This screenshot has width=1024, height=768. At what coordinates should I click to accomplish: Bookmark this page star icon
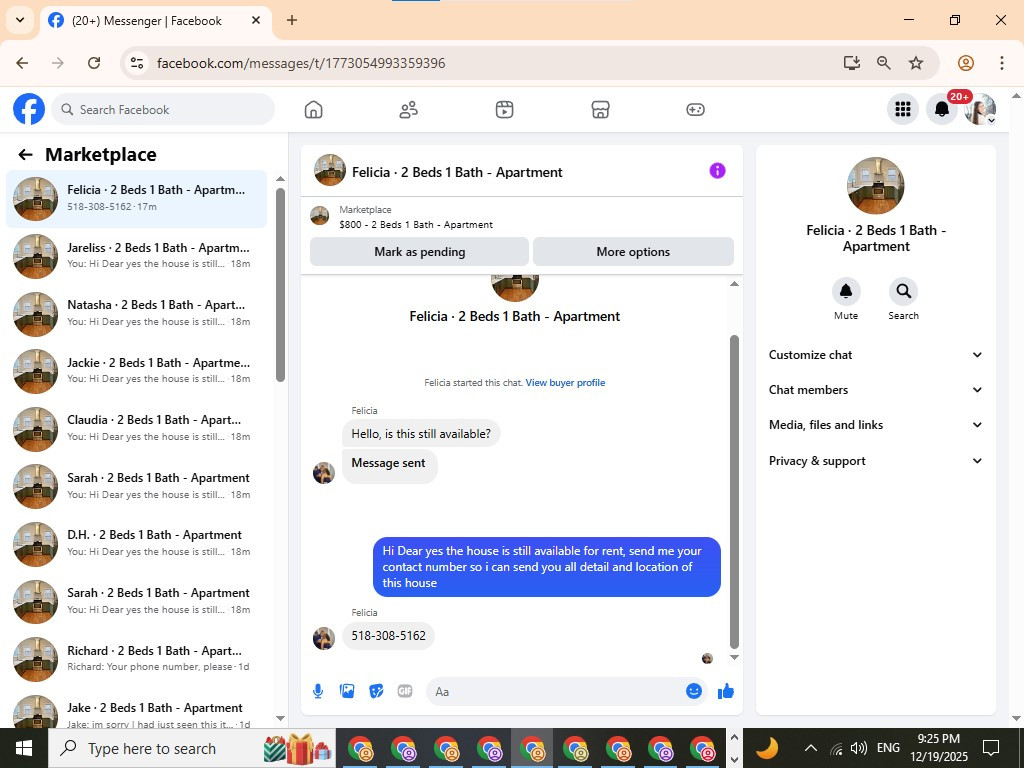pos(916,63)
